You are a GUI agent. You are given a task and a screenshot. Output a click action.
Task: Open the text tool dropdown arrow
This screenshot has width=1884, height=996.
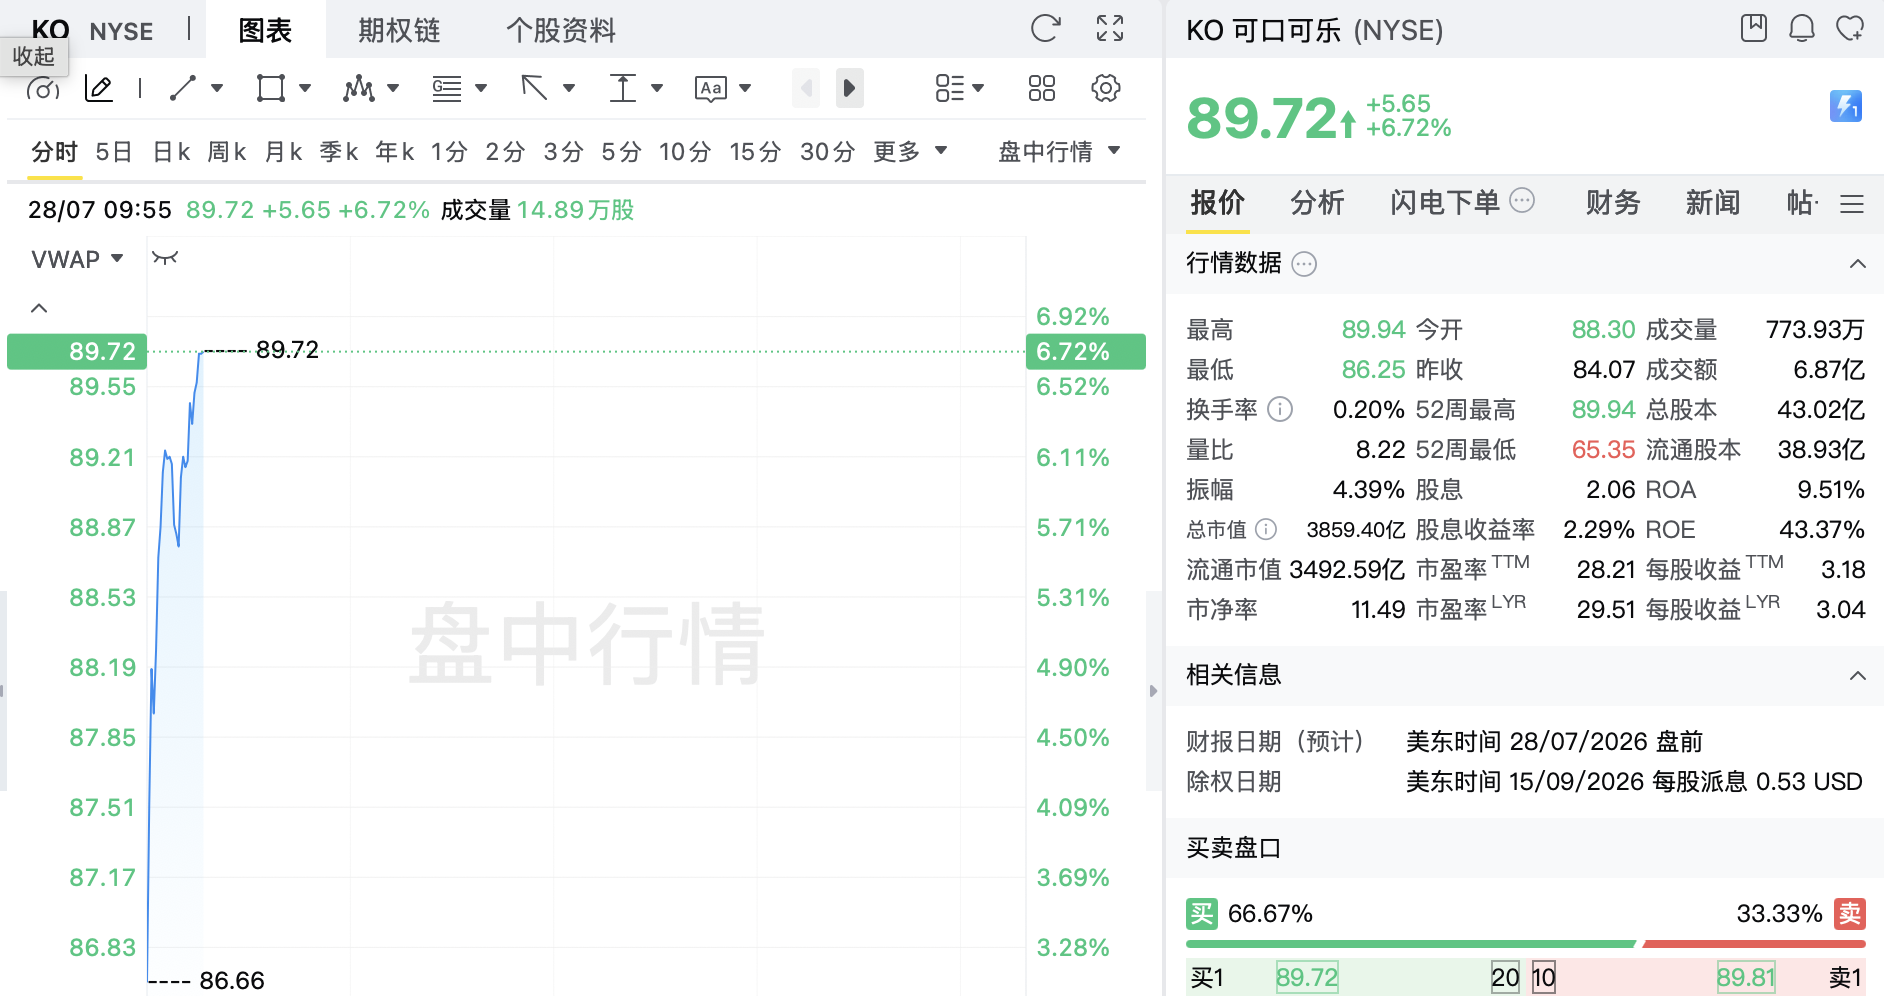point(745,88)
